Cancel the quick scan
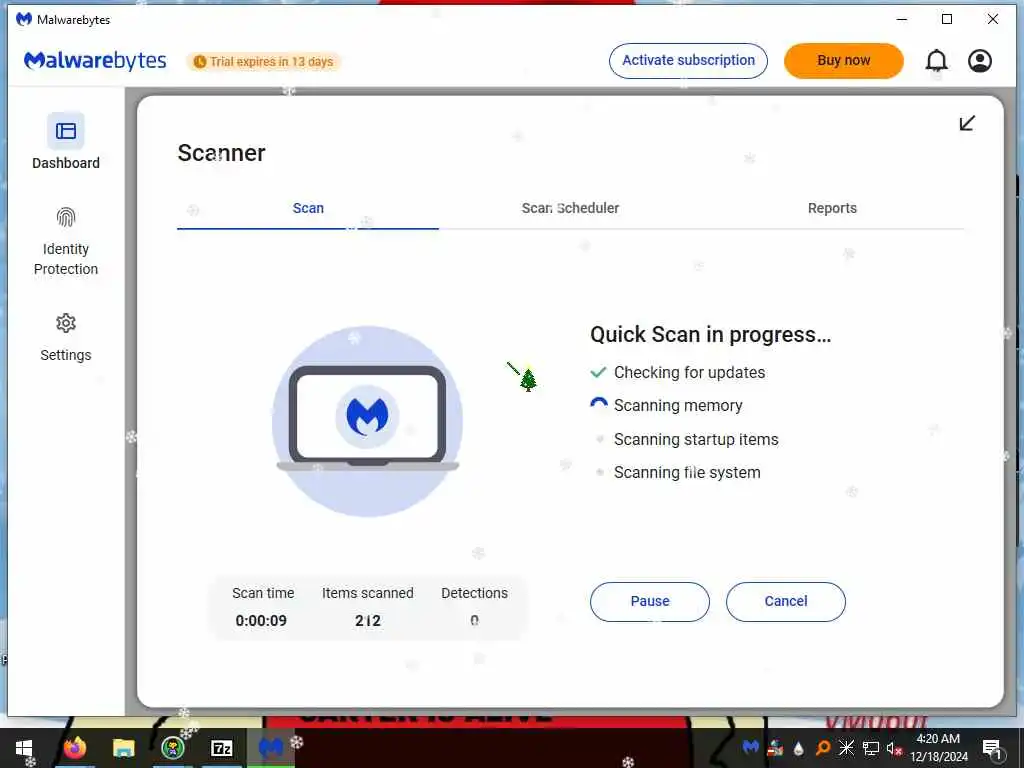Viewport: 1024px width, 768px height. pos(786,601)
